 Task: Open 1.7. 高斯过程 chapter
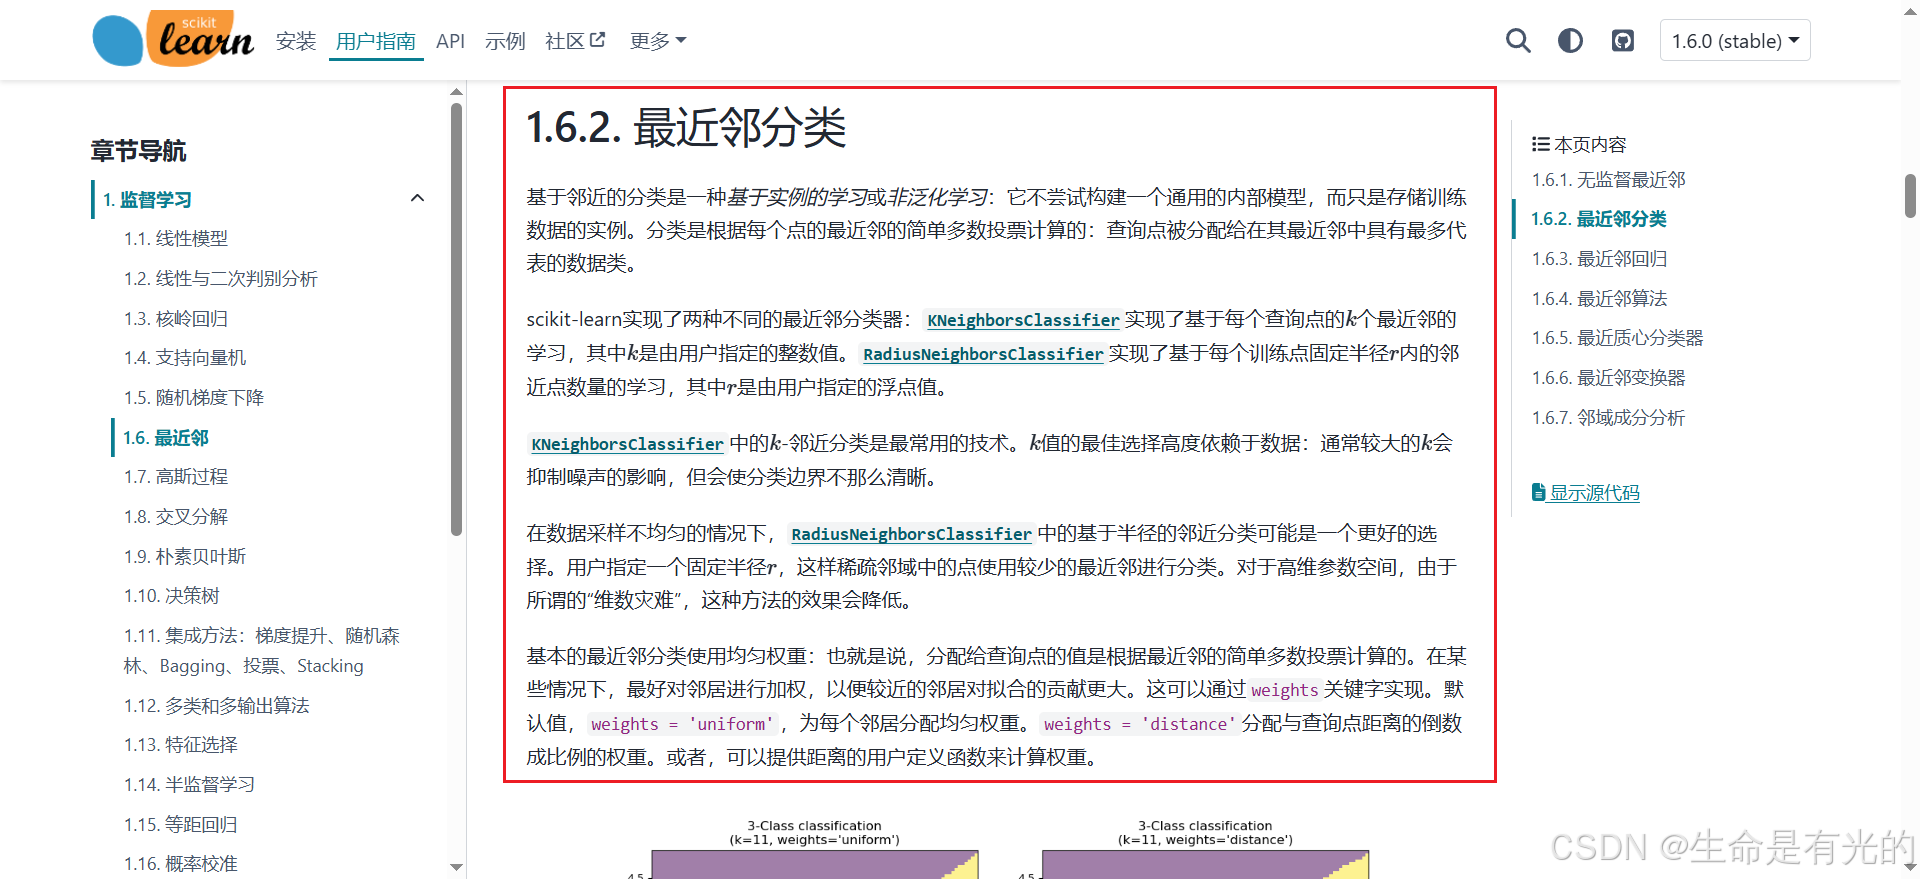tap(176, 477)
